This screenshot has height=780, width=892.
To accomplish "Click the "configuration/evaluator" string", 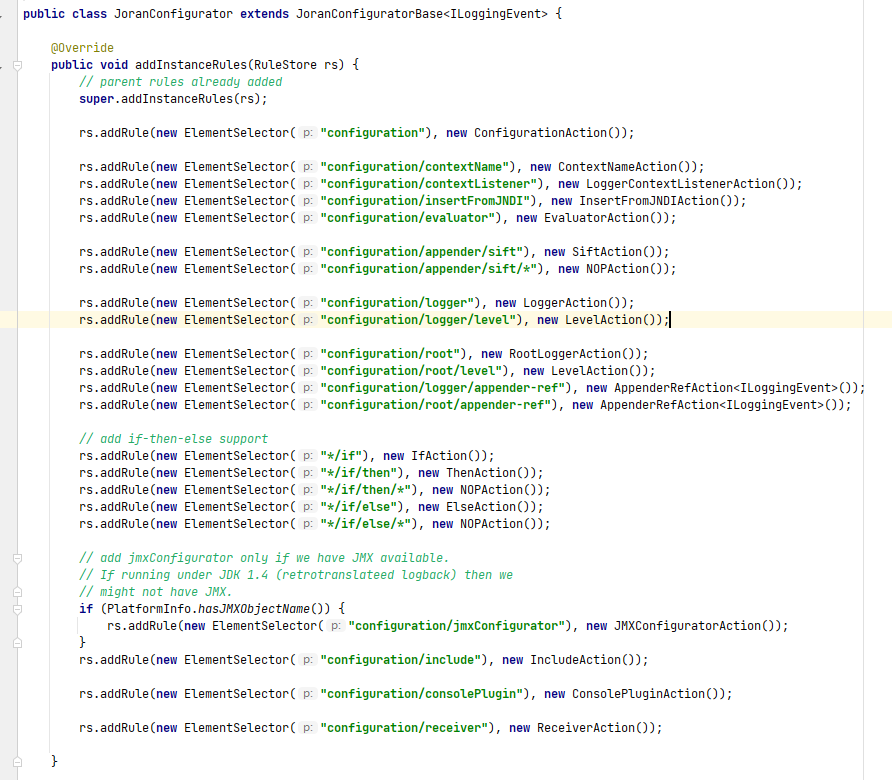I will (x=408, y=218).
